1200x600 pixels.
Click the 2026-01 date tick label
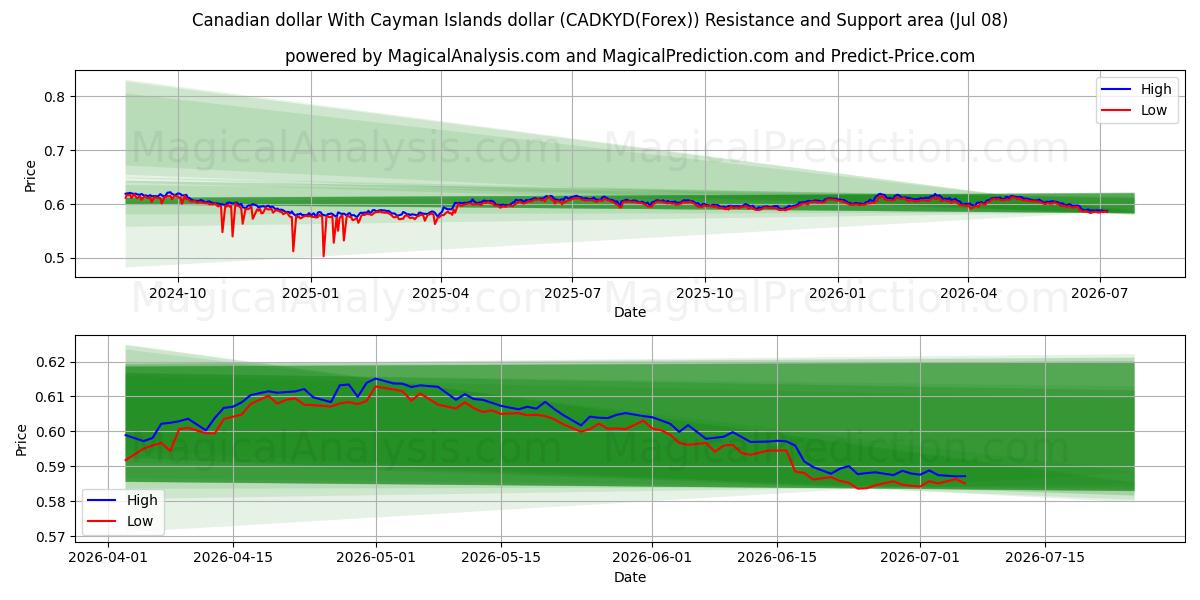click(837, 293)
